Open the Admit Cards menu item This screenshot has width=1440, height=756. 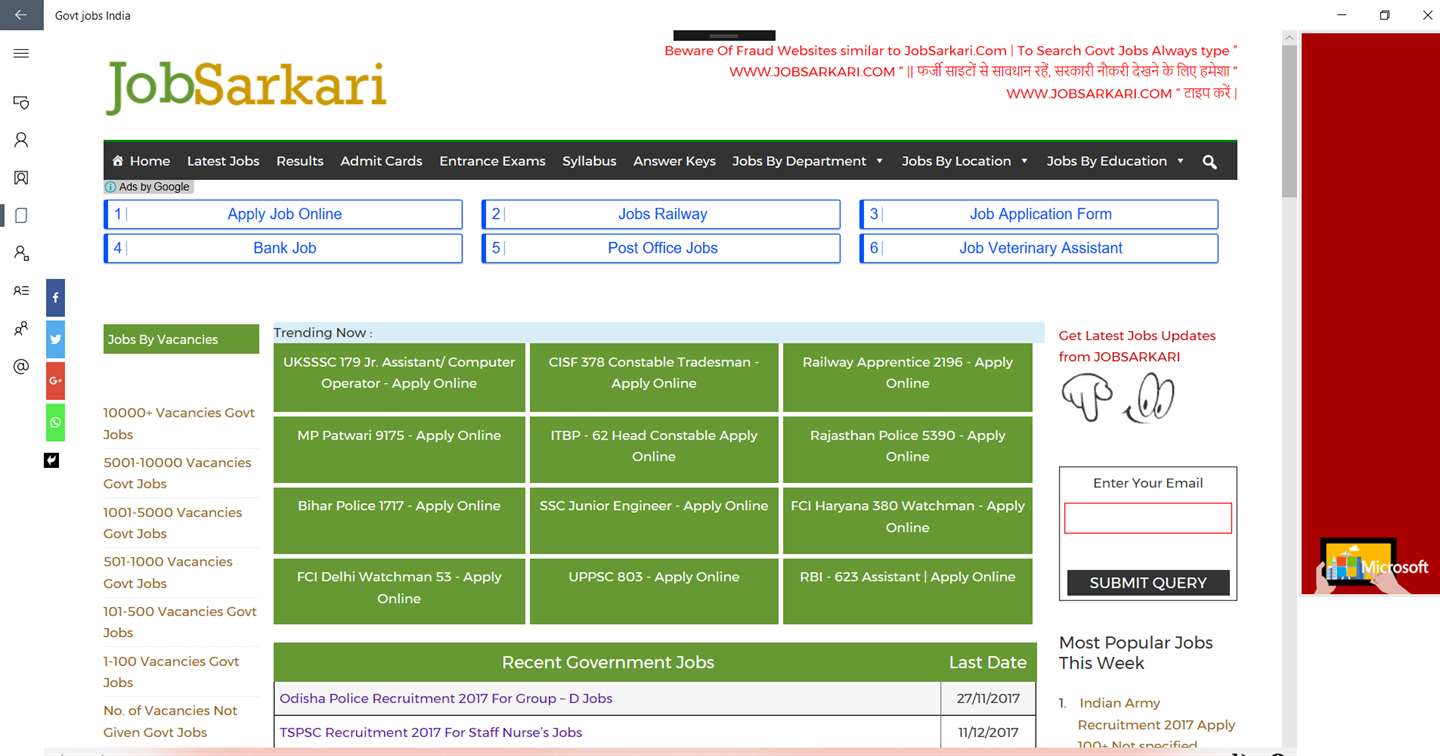coord(381,161)
